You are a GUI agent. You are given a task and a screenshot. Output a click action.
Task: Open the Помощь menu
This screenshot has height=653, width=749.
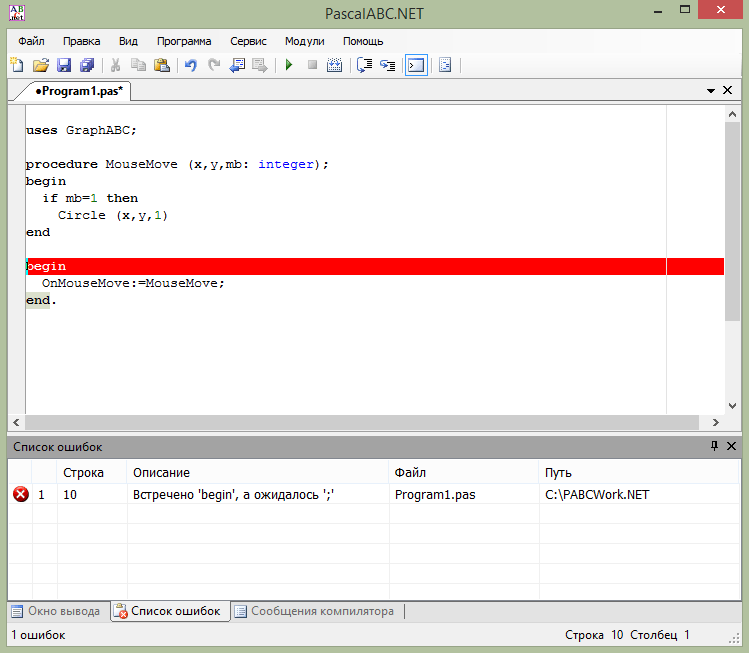click(x=363, y=42)
